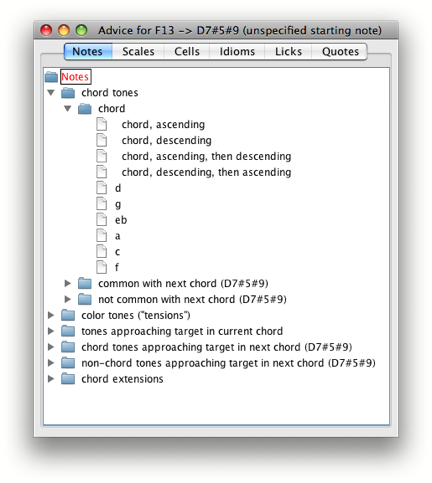Click the document icon beside 'chord, descending'
The height and width of the screenshot is (483, 432).
[102, 140]
